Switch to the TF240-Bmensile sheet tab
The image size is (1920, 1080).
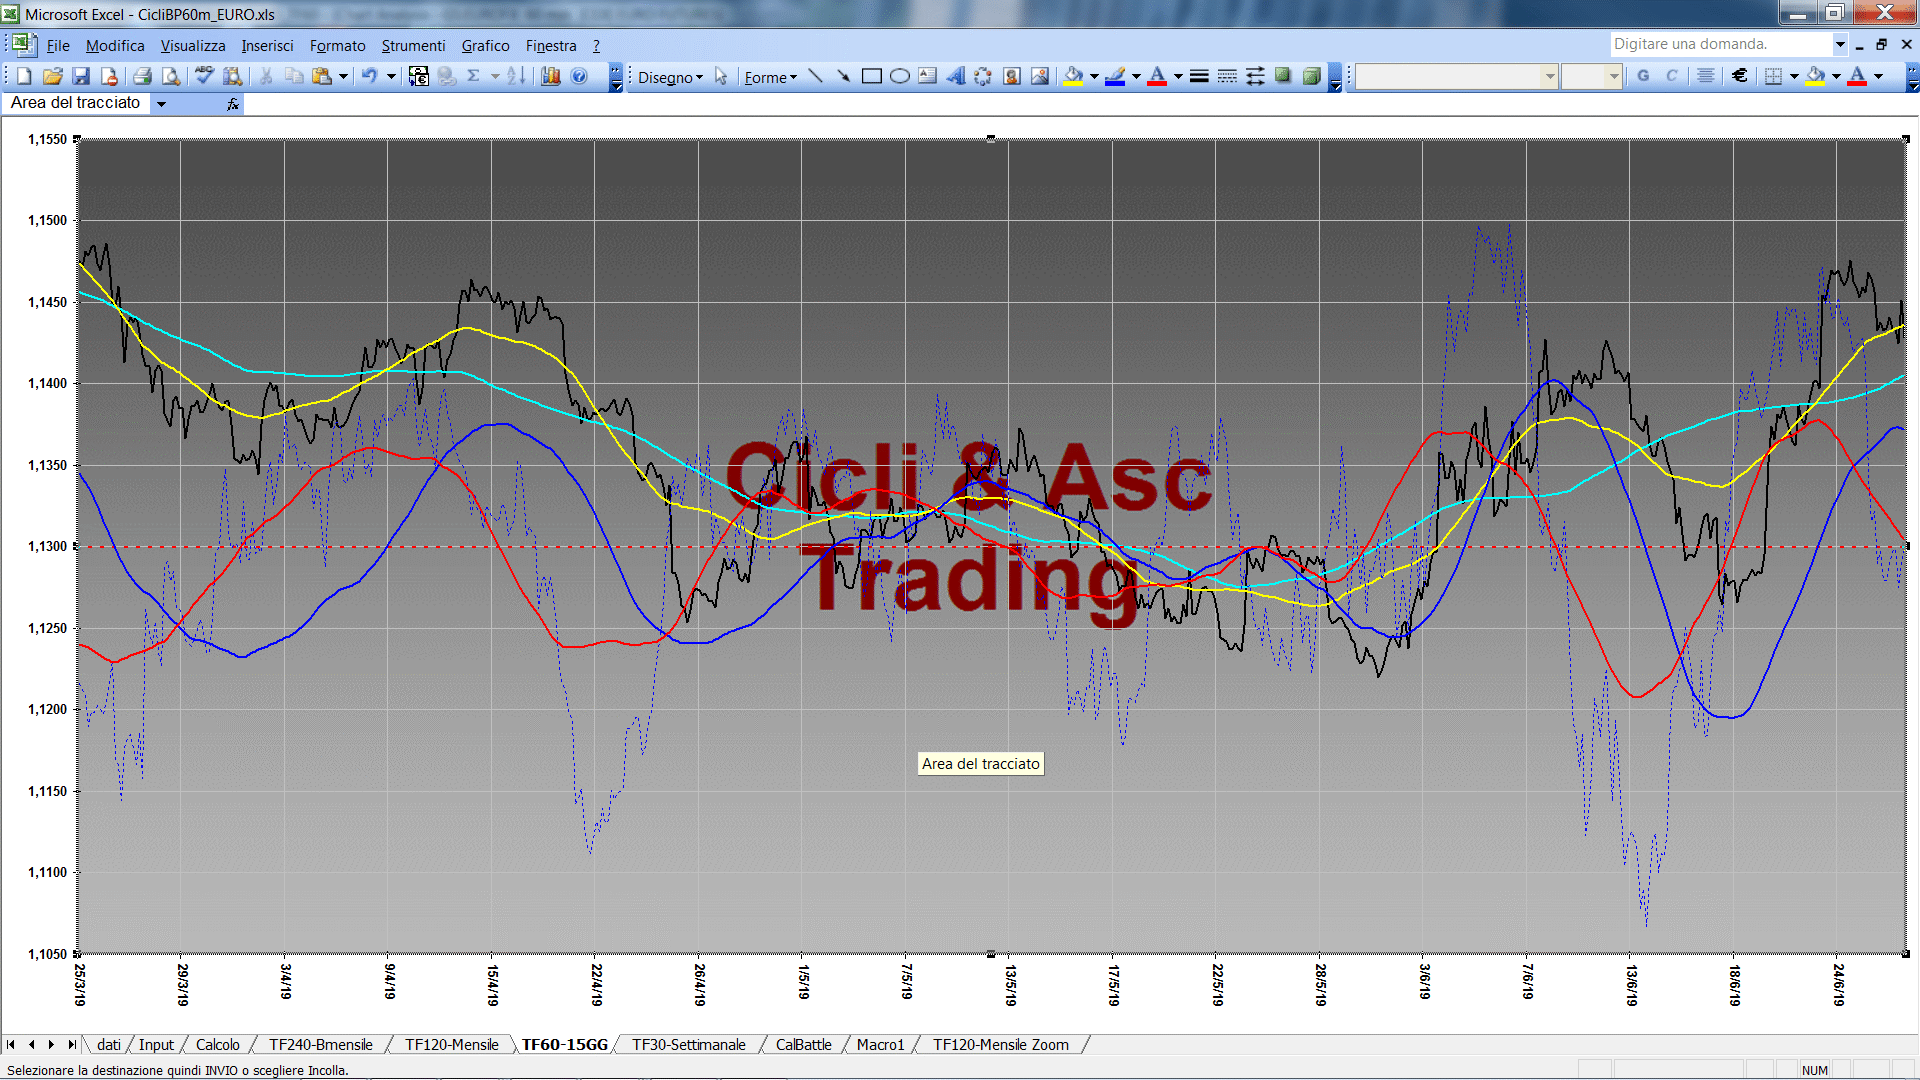click(x=320, y=1044)
